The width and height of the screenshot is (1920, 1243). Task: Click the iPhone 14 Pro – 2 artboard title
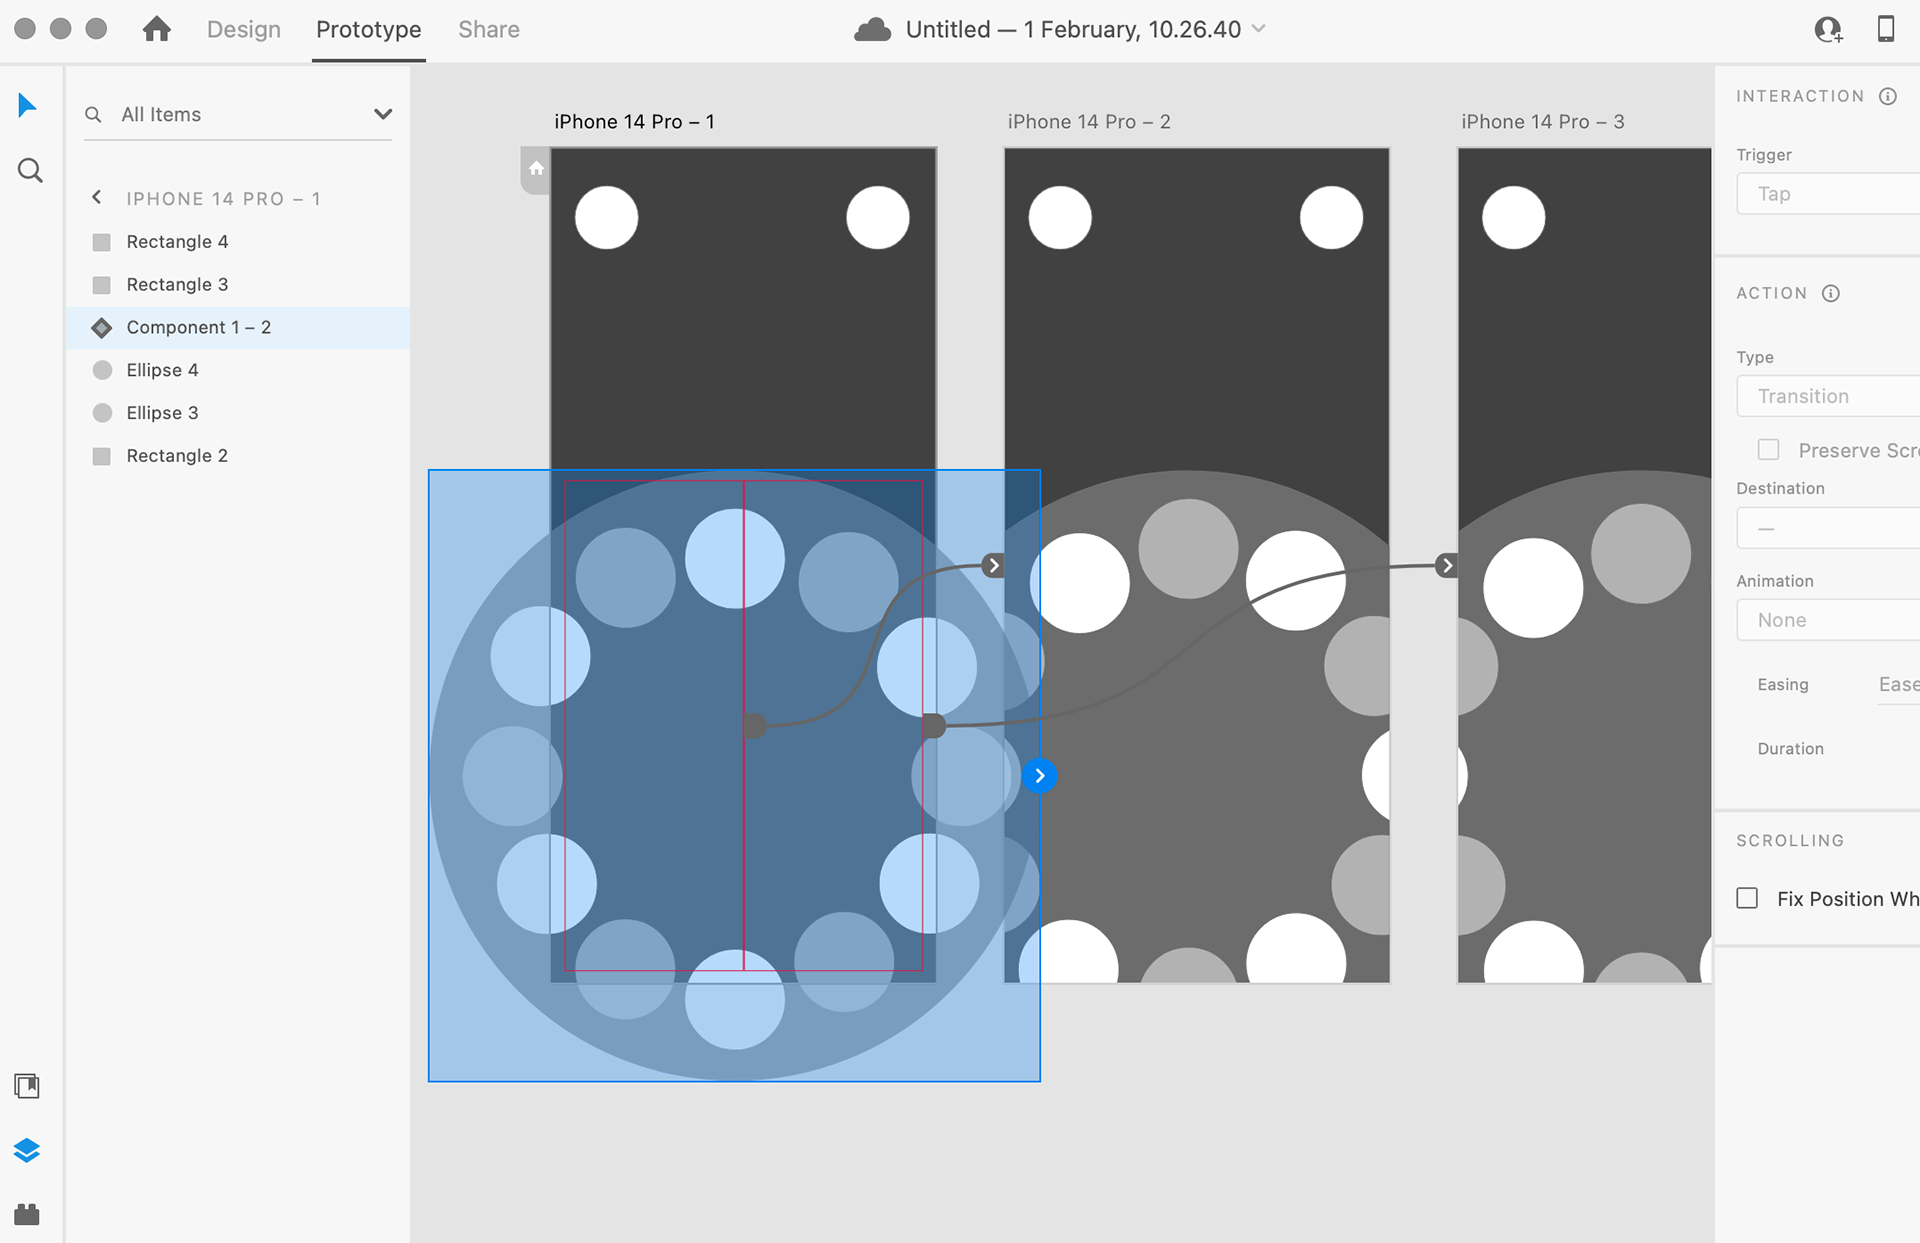(x=1089, y=122)
